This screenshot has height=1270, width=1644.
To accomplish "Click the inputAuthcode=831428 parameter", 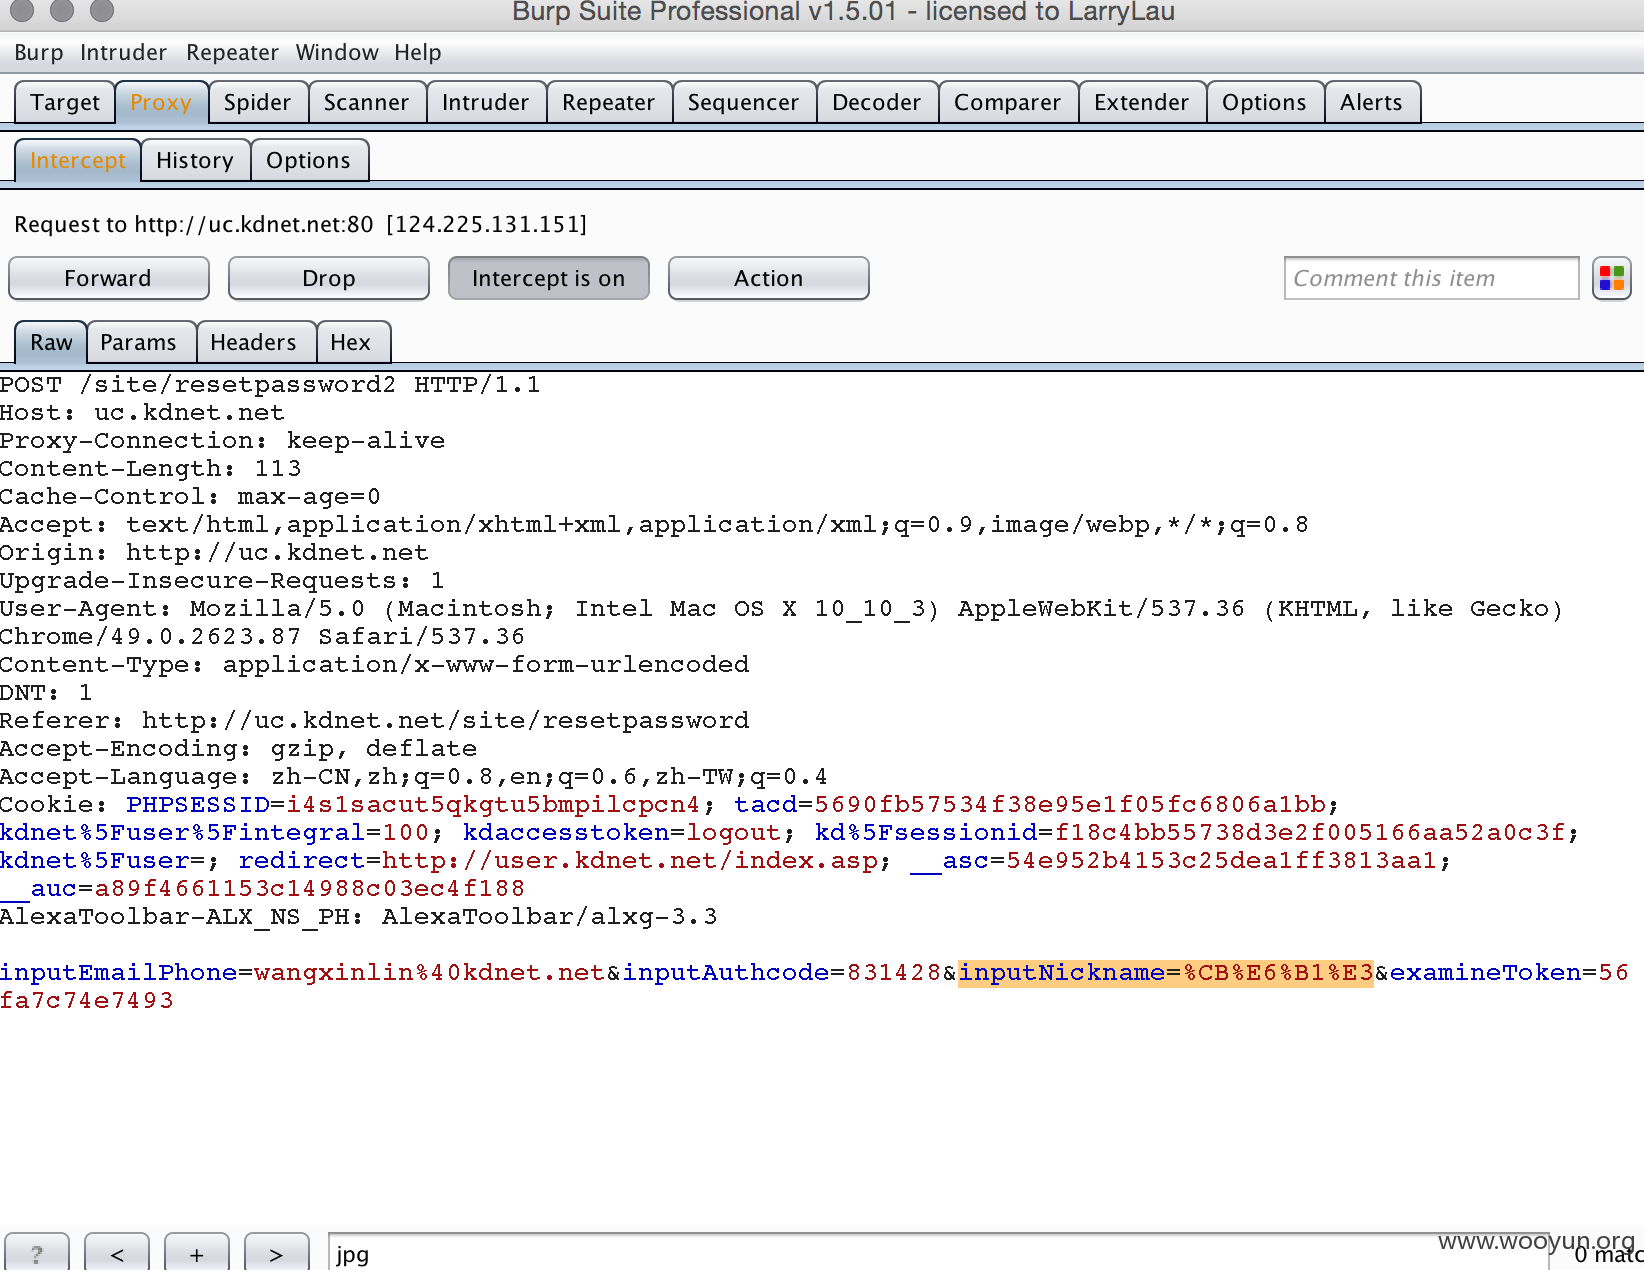I will (782, 972).
